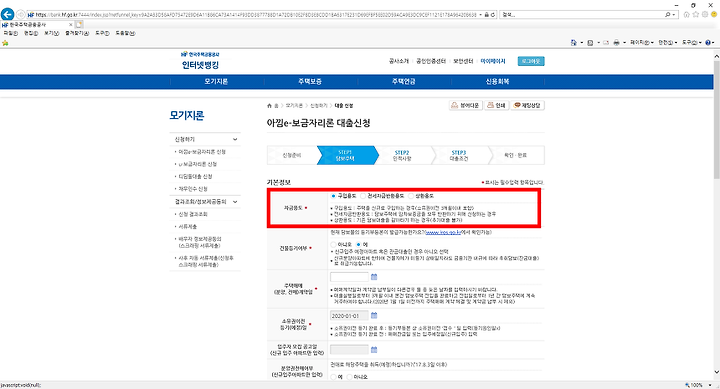Close the 한국주택금융공사 tab

tap(70, 24)
